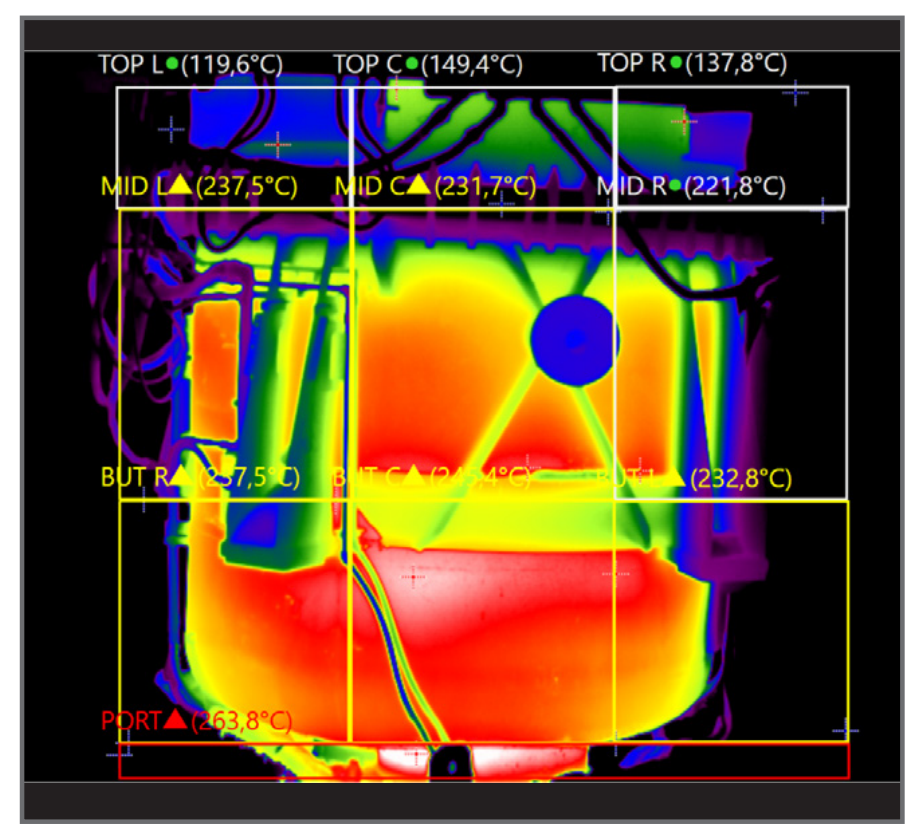Click the yellow triangle next to BUT L
919x835 pixels.
coord(675,475)
